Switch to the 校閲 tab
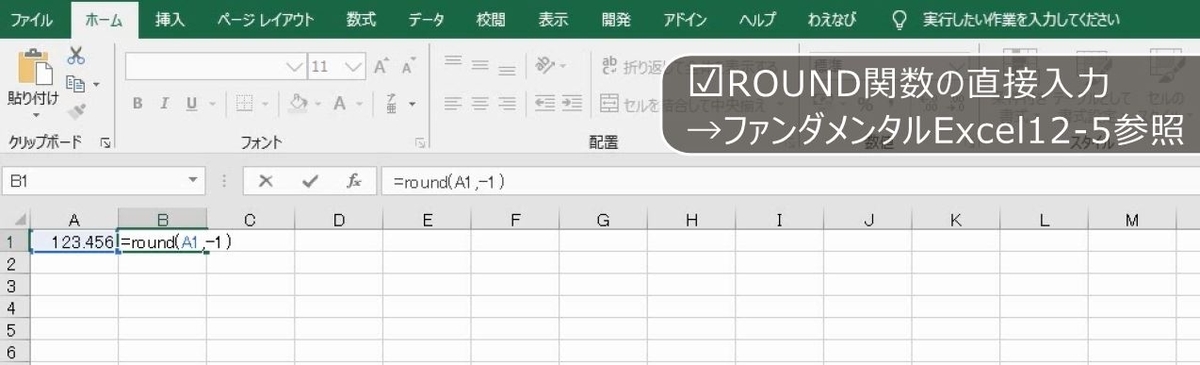Screen dimensions: 1200x365 491,20
